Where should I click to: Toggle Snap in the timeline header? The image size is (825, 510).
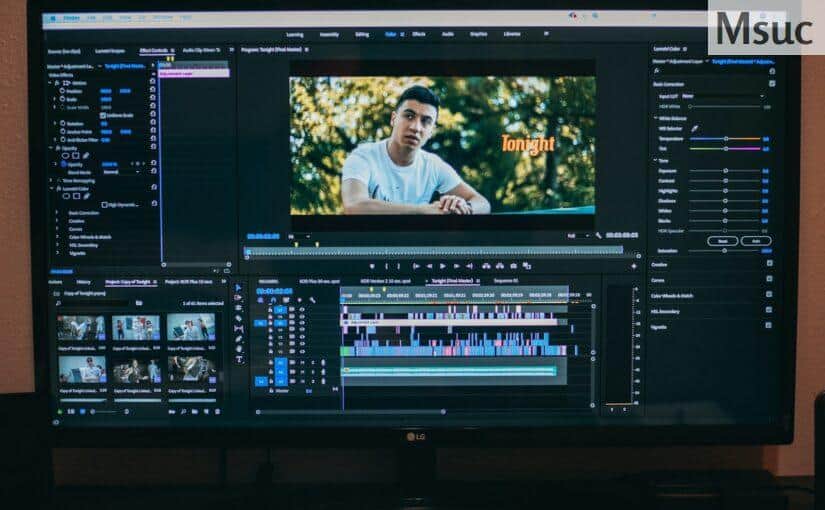pyautogui.click(x=273, y=300)
